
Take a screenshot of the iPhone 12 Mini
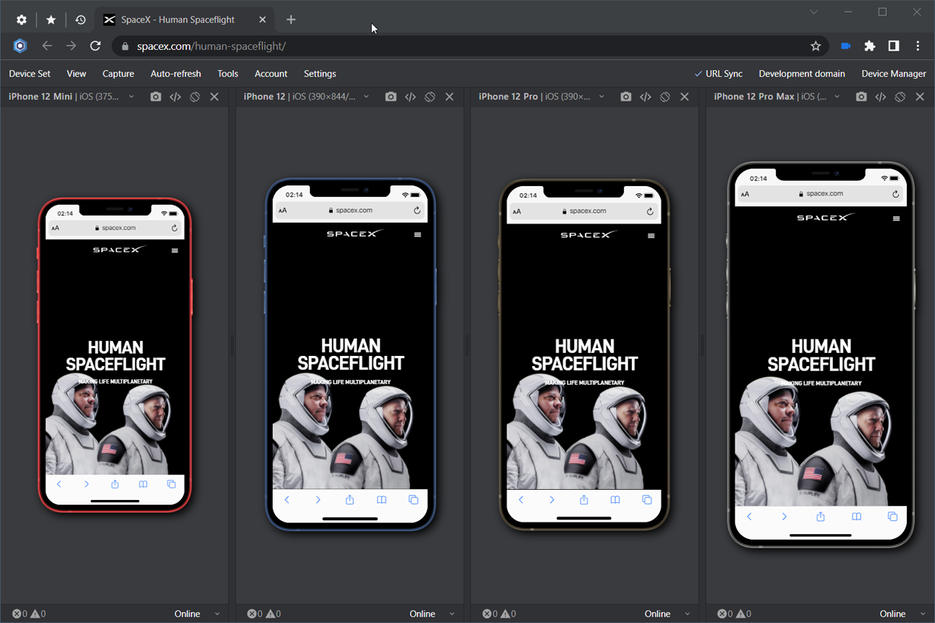point(155,97)
